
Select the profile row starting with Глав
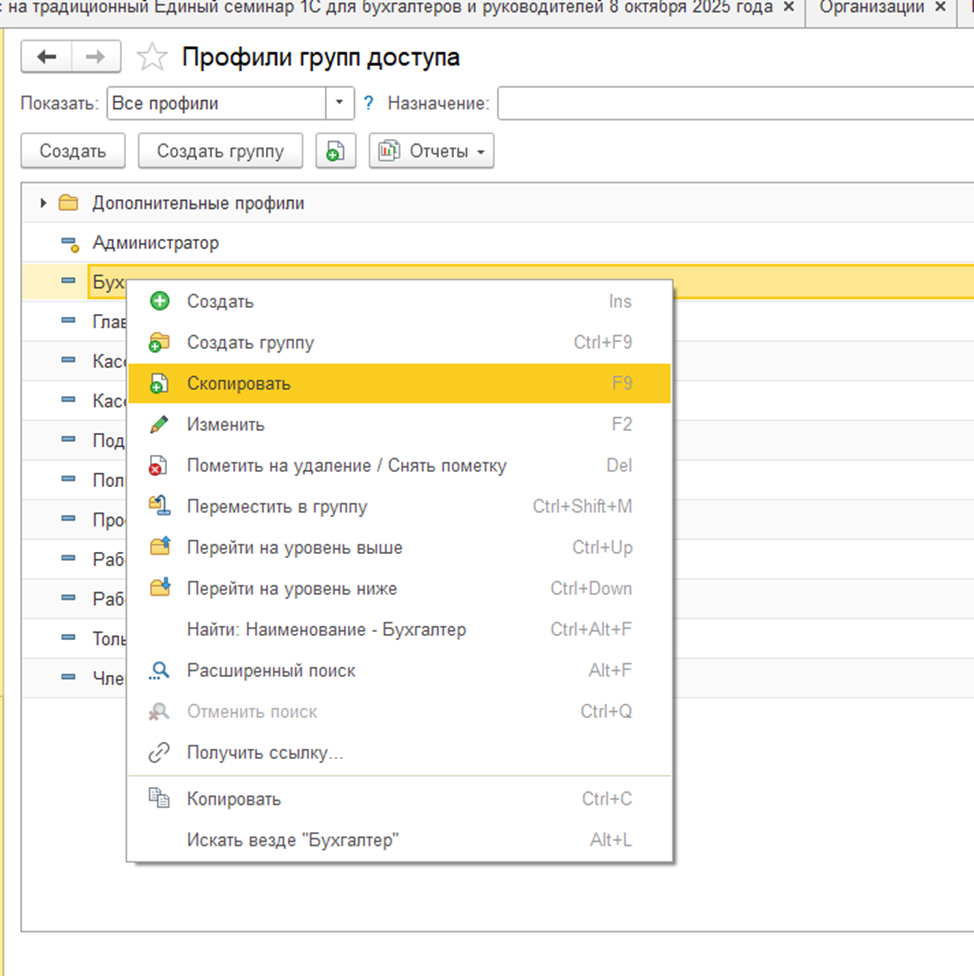click(73, 321)
